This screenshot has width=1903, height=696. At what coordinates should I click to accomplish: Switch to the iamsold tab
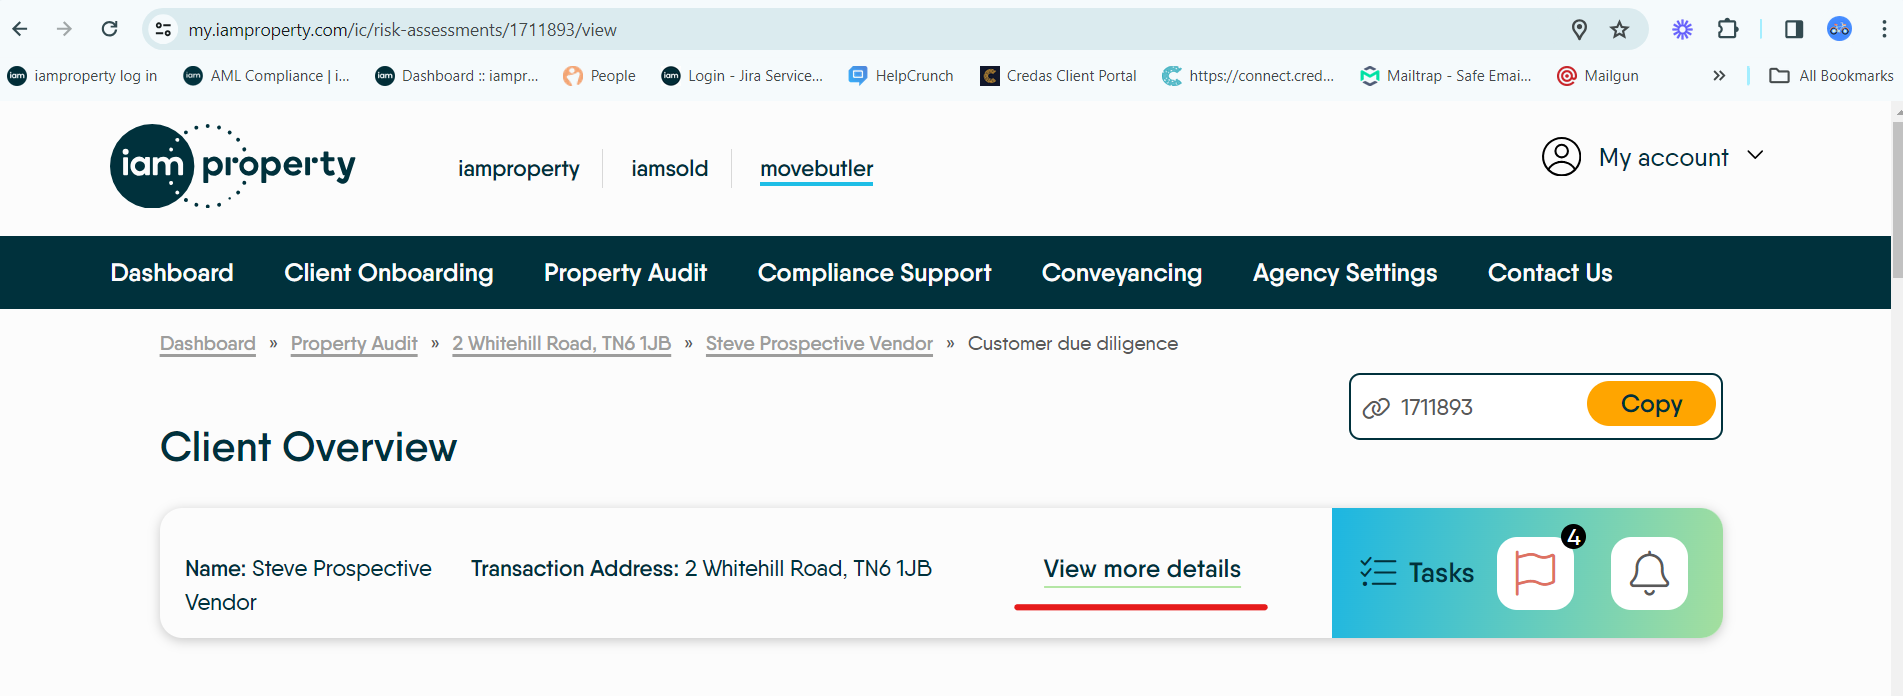(669, 168)
